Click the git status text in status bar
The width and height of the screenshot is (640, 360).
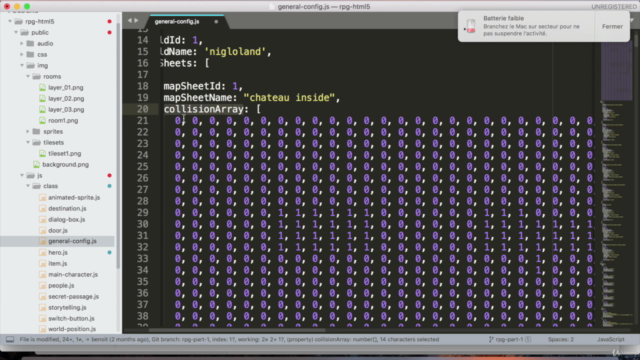(x=229, y=339)
